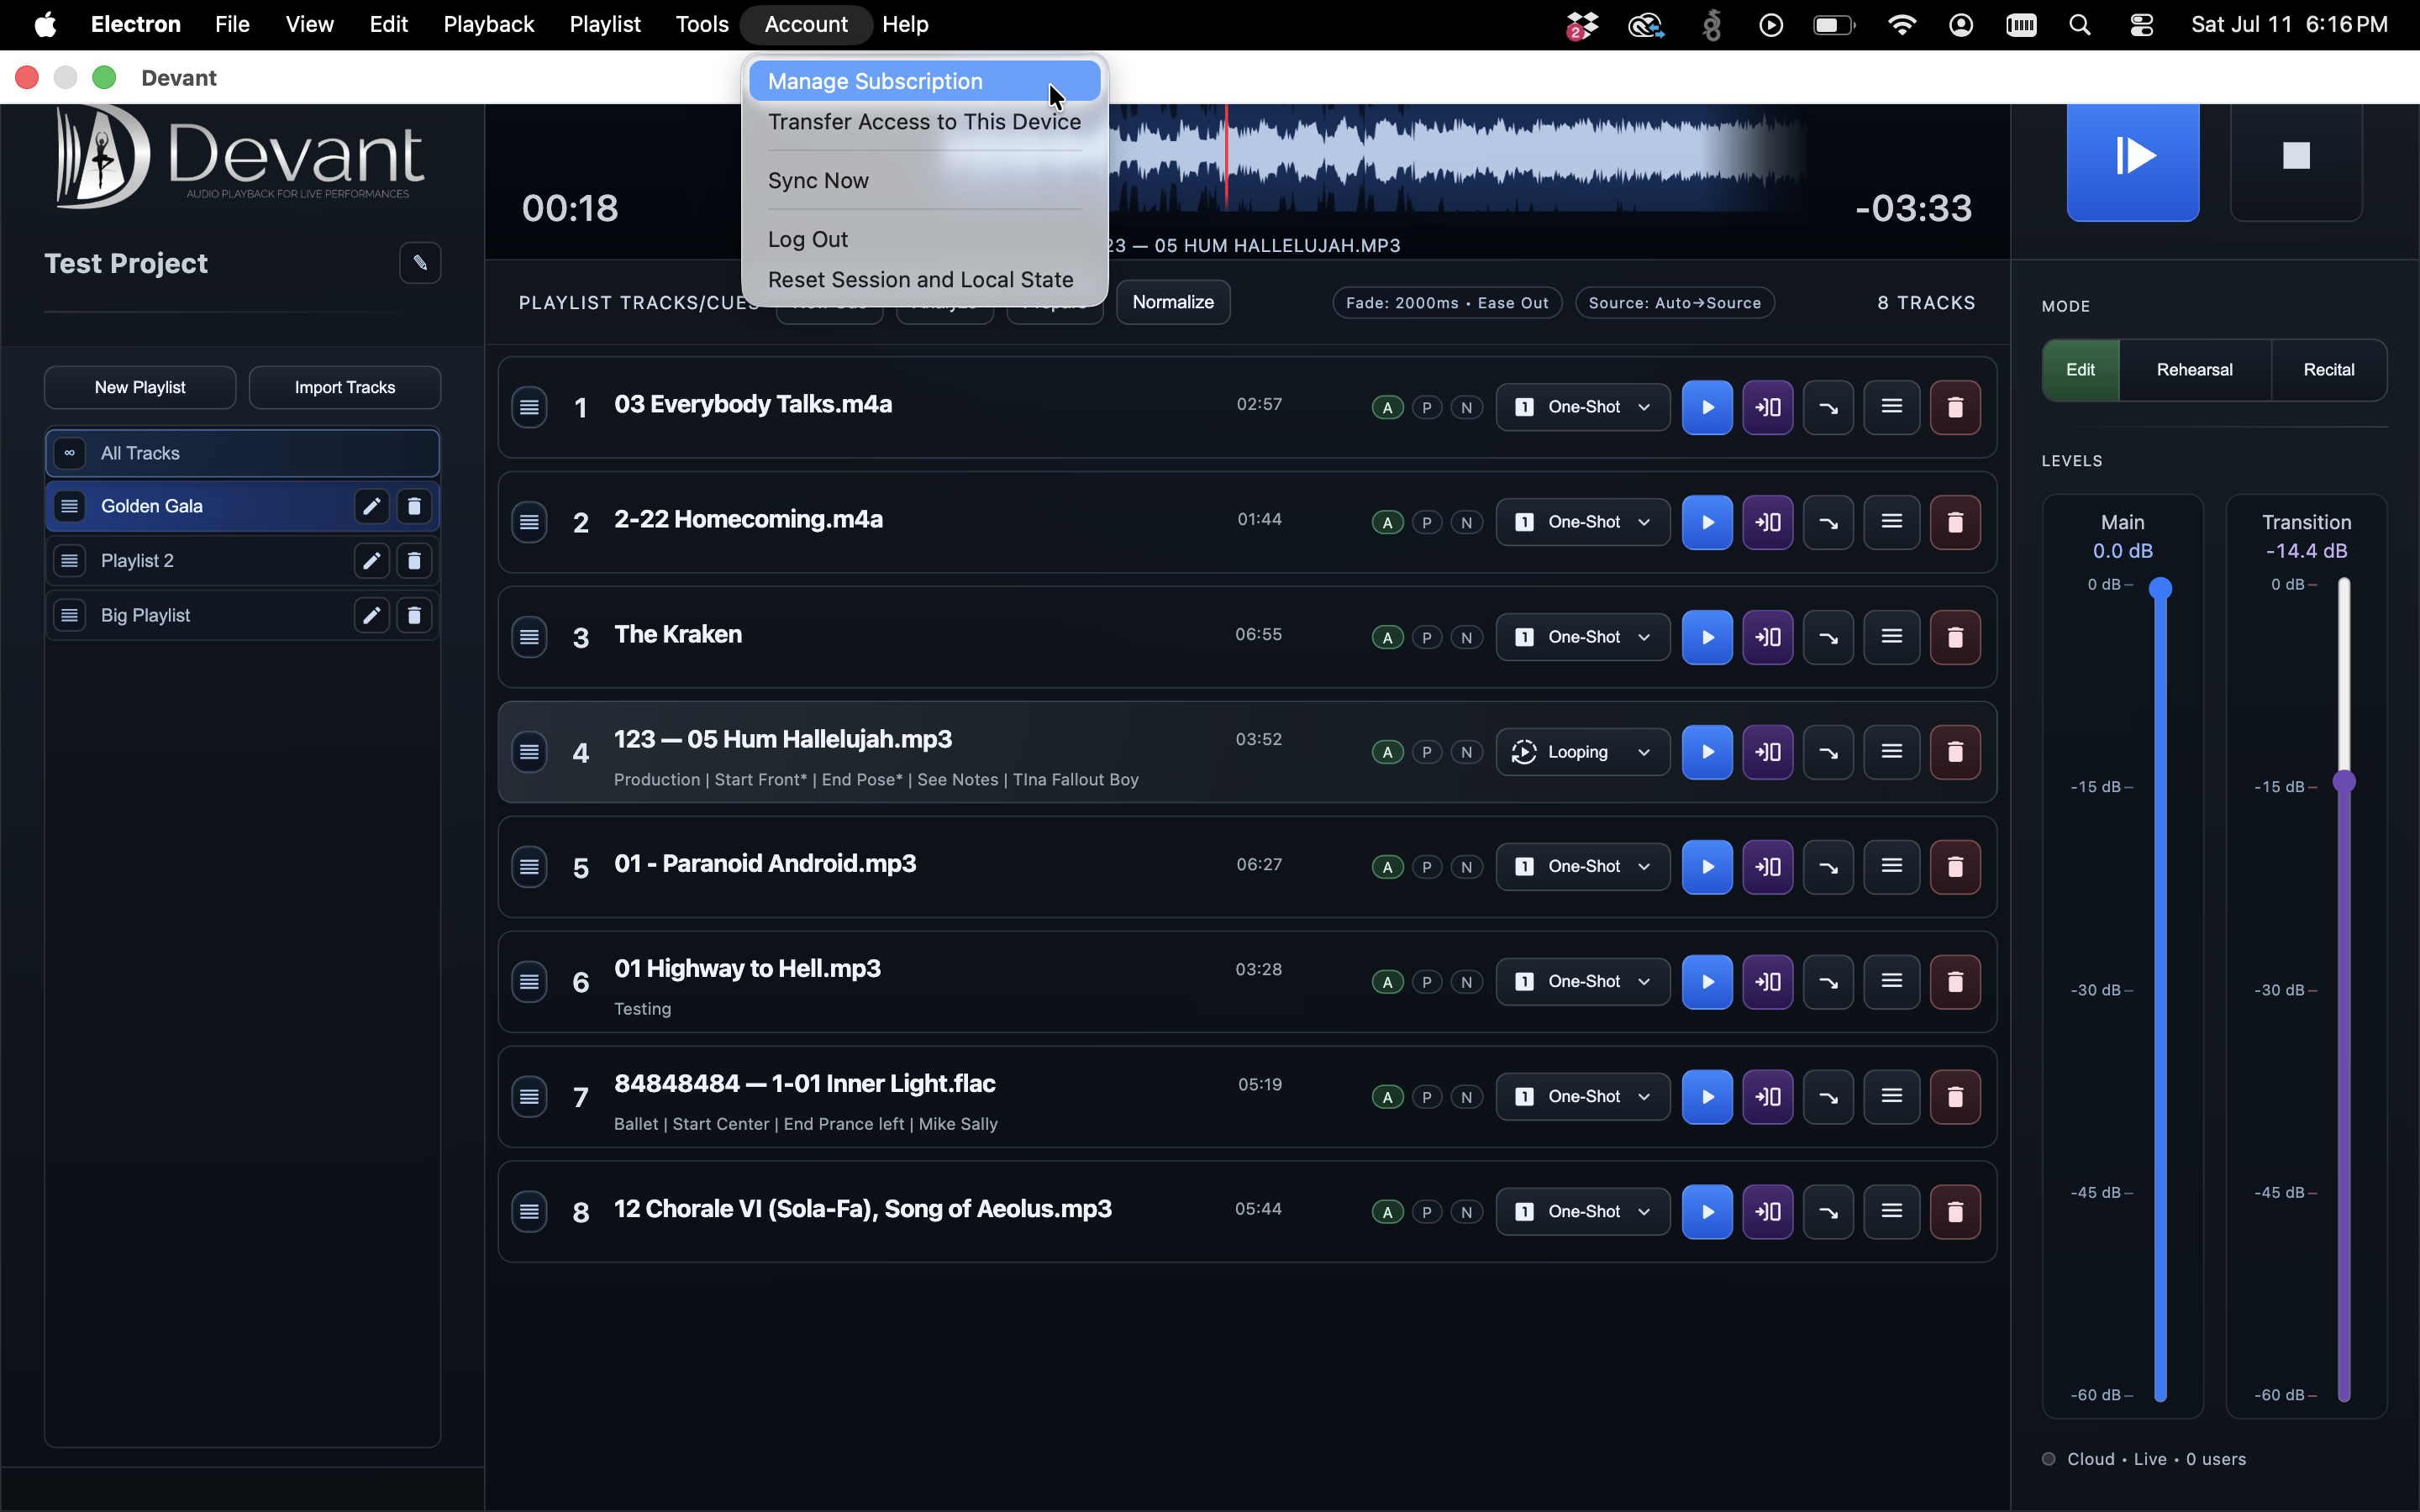
Task: Click the fade arrow icon on Paranoid Android
Action: 1827,867
